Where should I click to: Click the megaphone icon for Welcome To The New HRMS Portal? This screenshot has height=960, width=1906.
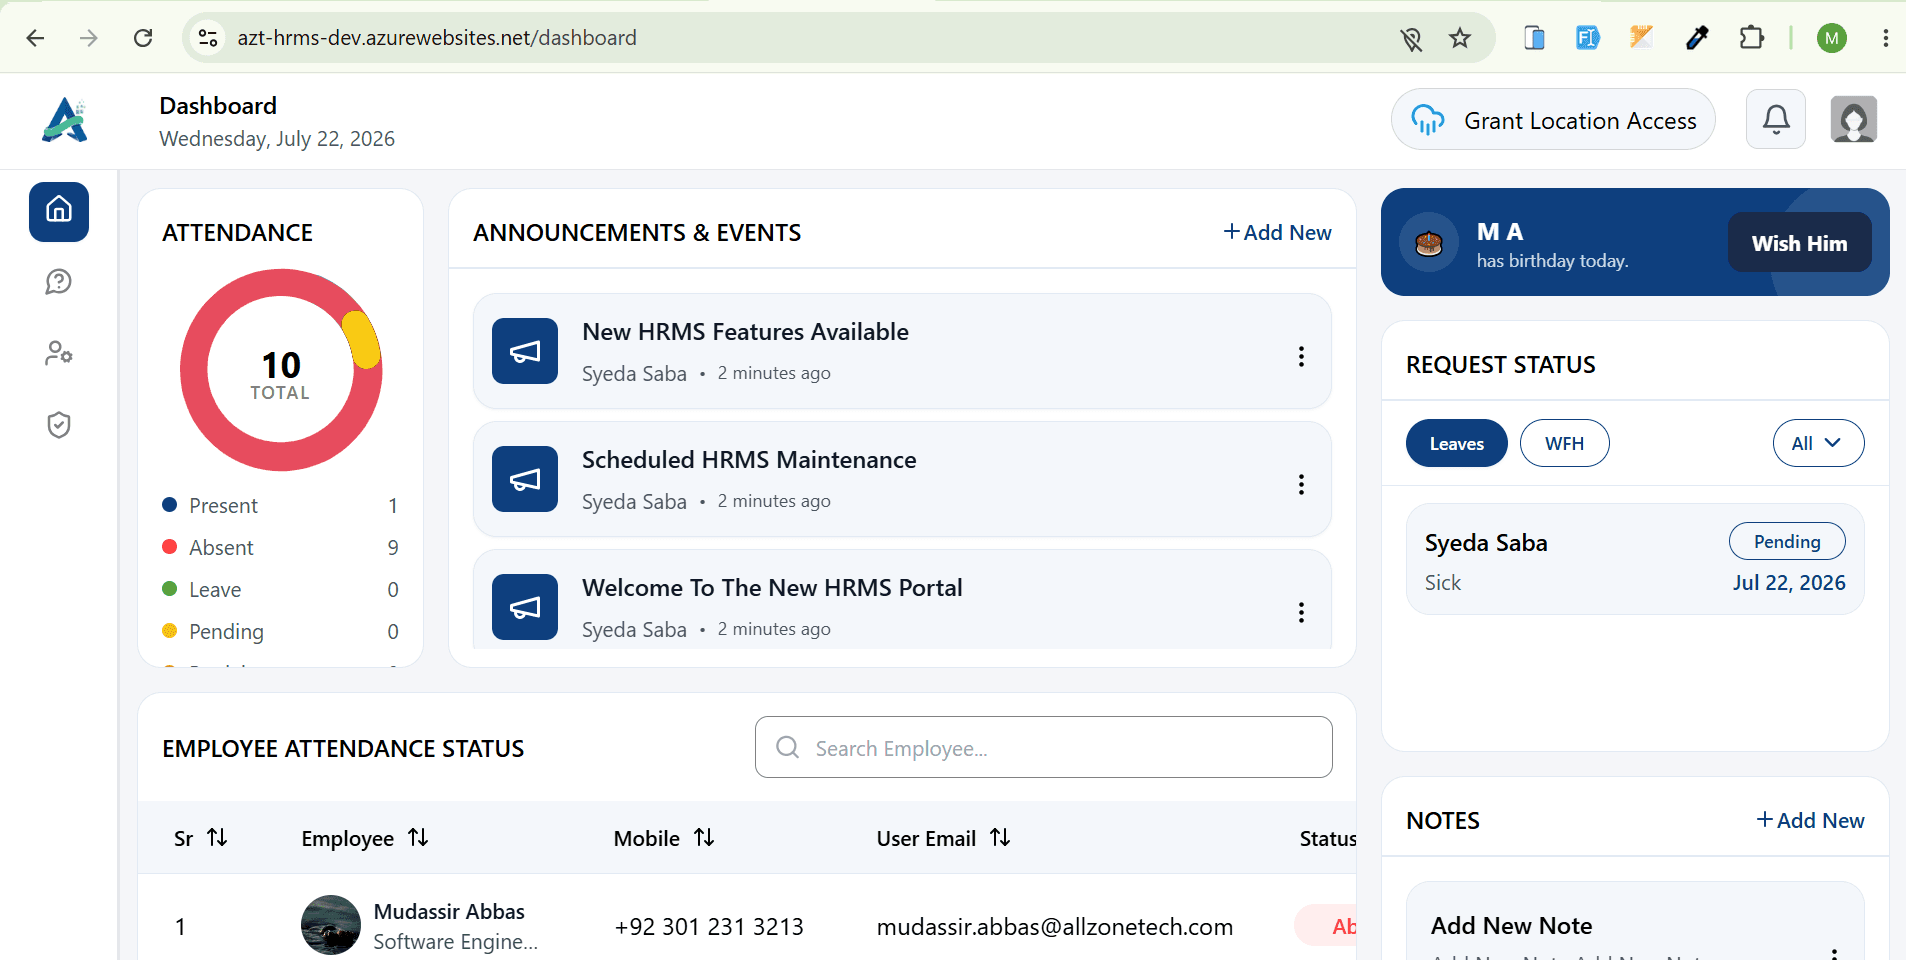click(x=525, y=607)
